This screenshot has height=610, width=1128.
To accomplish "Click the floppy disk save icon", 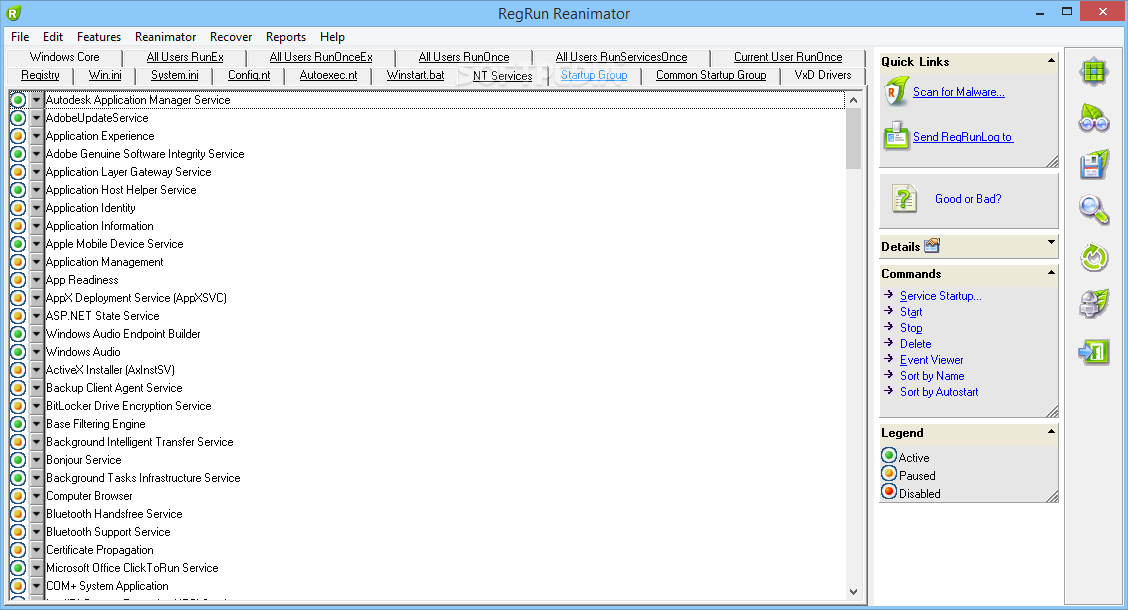I will pos(1093,165).
